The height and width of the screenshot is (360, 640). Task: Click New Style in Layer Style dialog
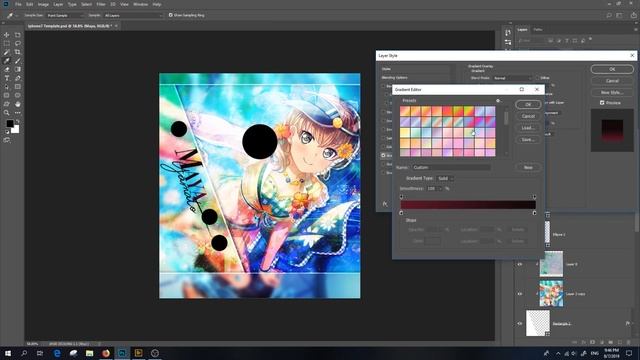point(612,92)
